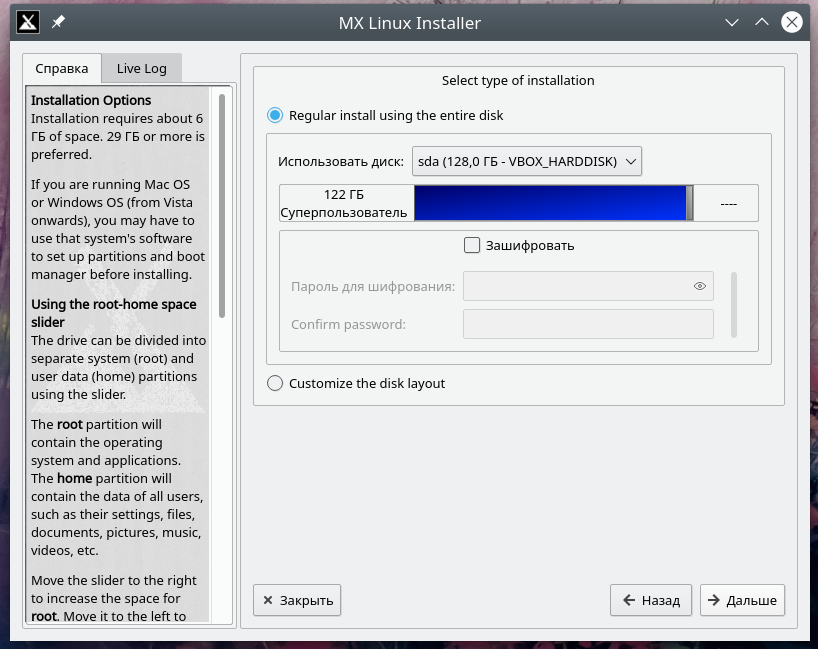Select Regular install using the entire disk

[x=276, y=115]
